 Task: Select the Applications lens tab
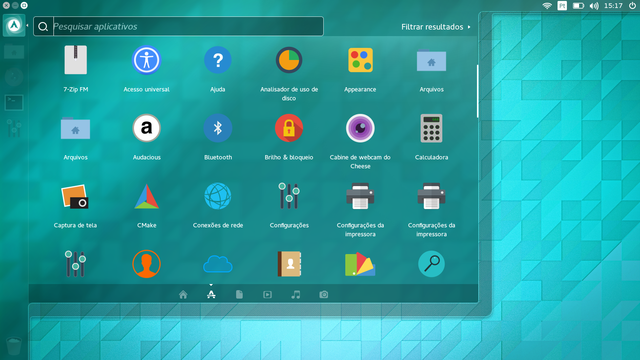pyautogui.click(x=211, y=294)
